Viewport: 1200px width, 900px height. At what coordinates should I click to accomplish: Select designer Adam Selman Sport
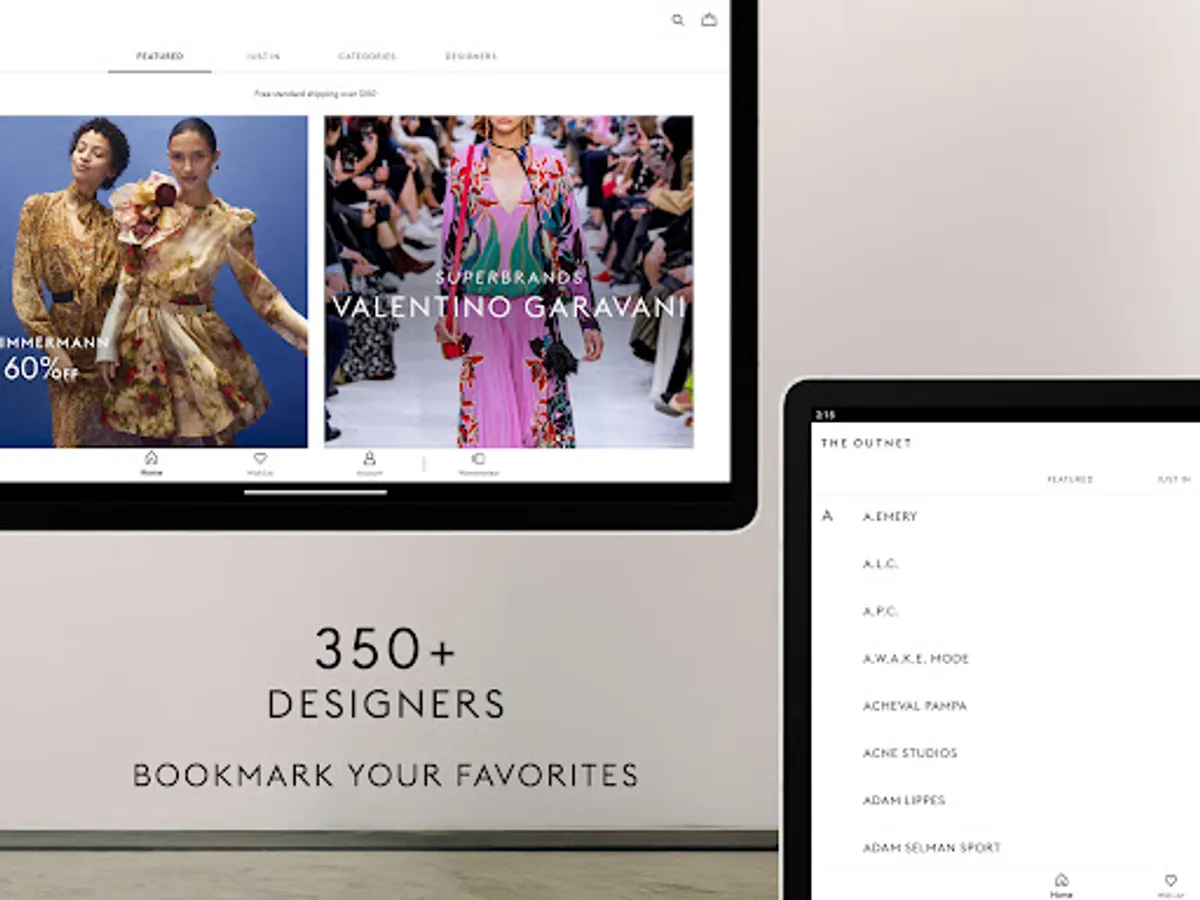click(931, 848)
